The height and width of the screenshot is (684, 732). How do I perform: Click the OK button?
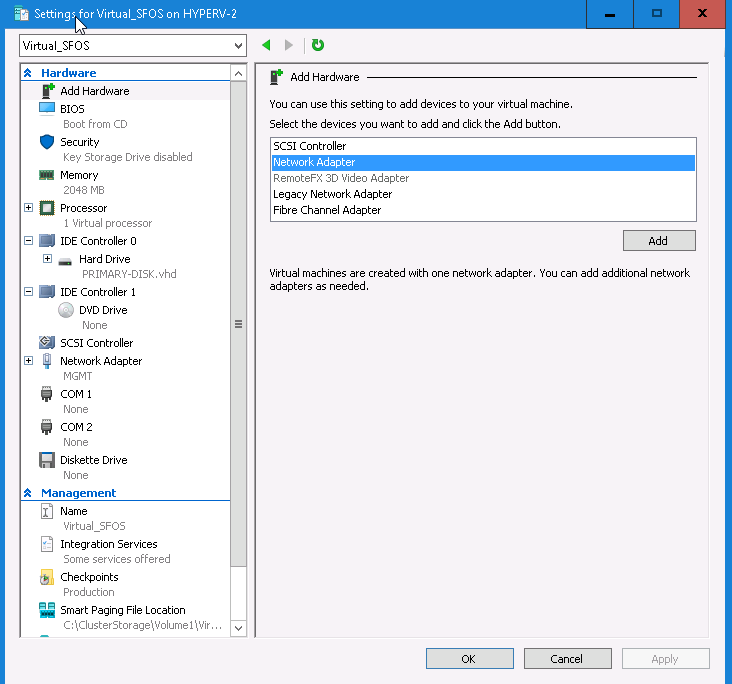[469, 659]
